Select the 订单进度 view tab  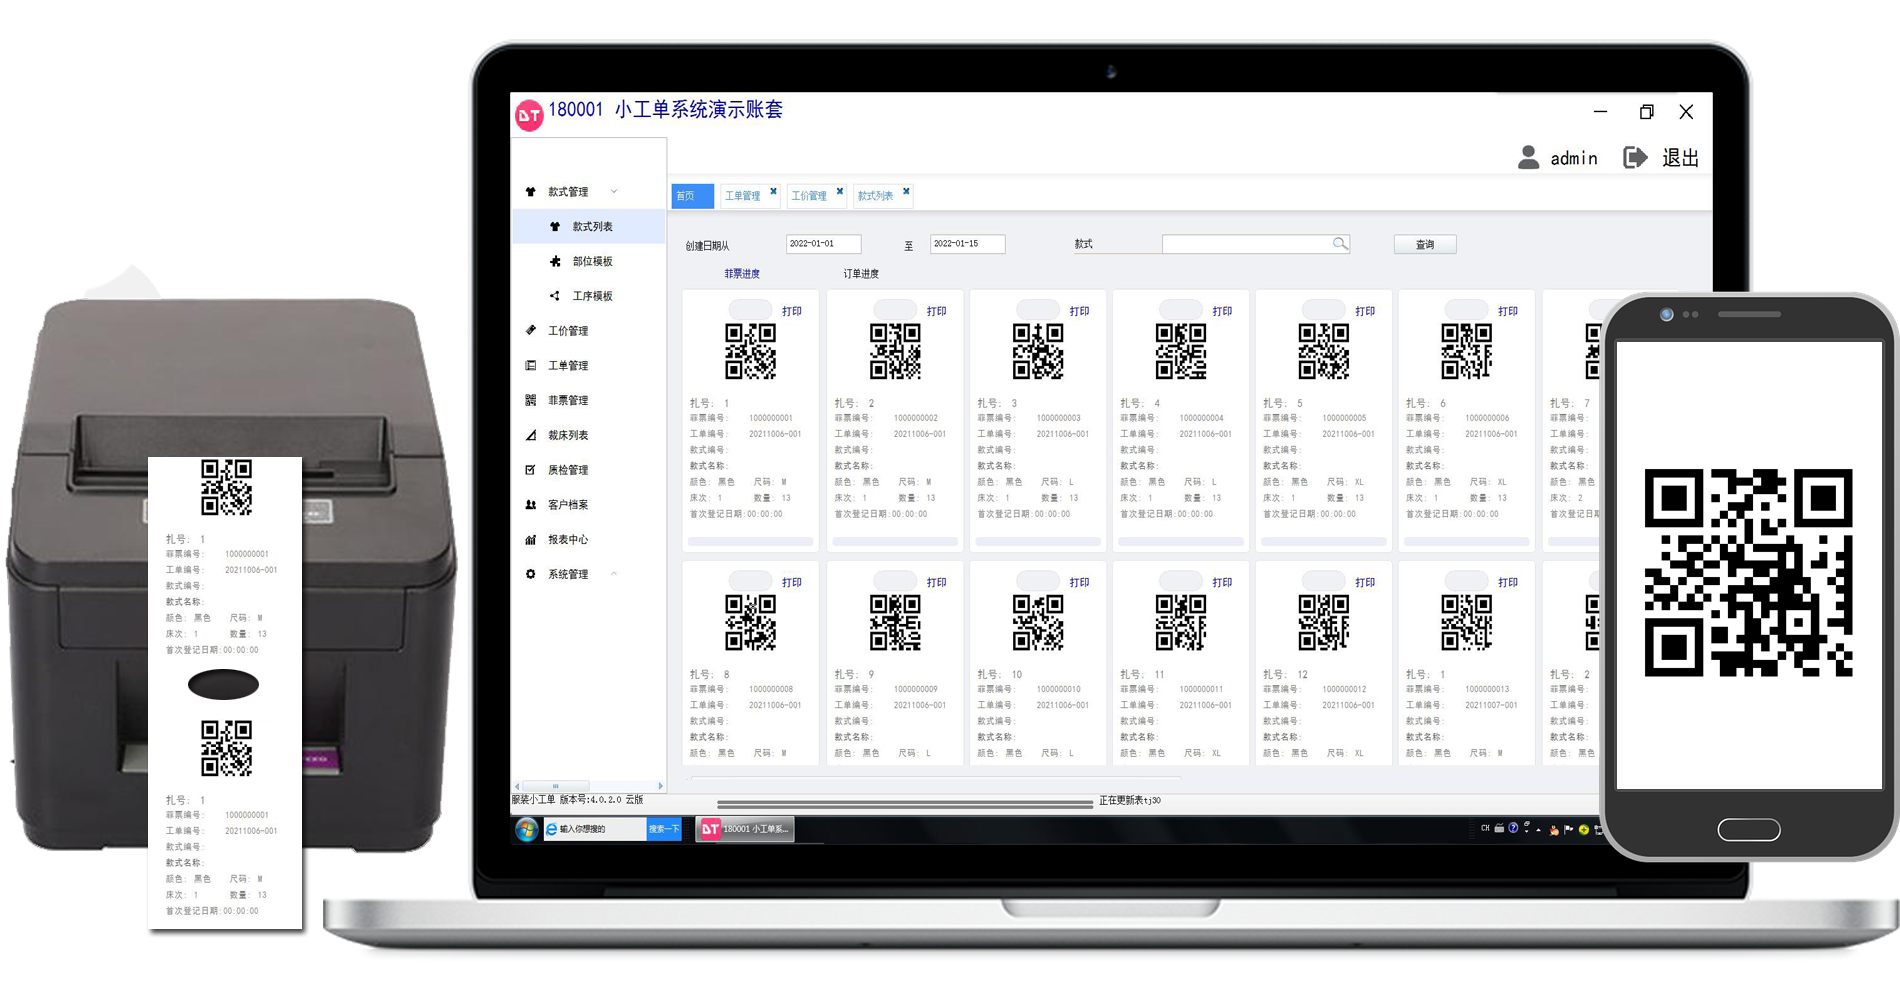[861, 274]
